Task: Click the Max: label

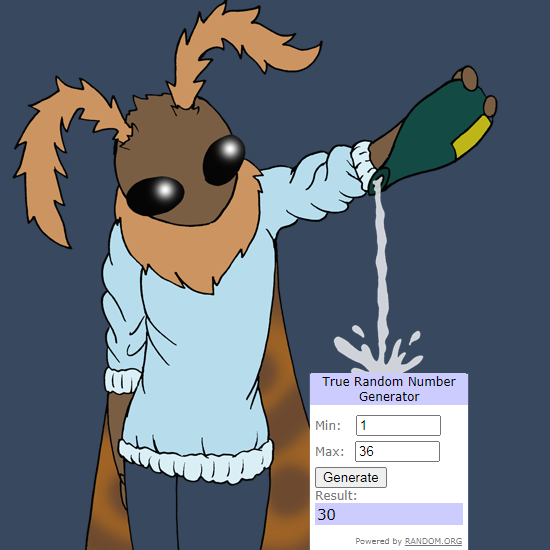Action: 329,451
